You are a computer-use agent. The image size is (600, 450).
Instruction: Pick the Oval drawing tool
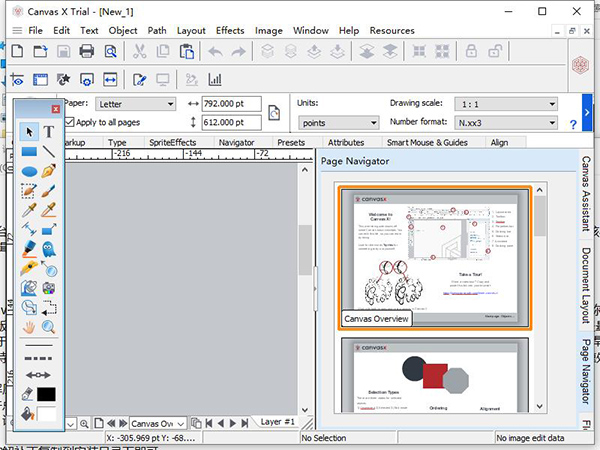click(x=29, y=171)
